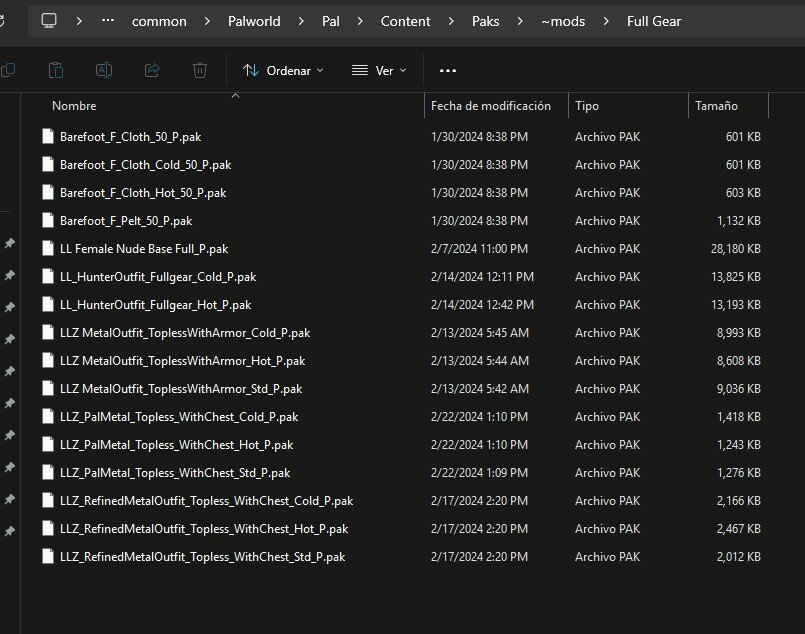Select LL_HunterOutfit_Fullgear_Cold_P.pak file

point(157,276)
